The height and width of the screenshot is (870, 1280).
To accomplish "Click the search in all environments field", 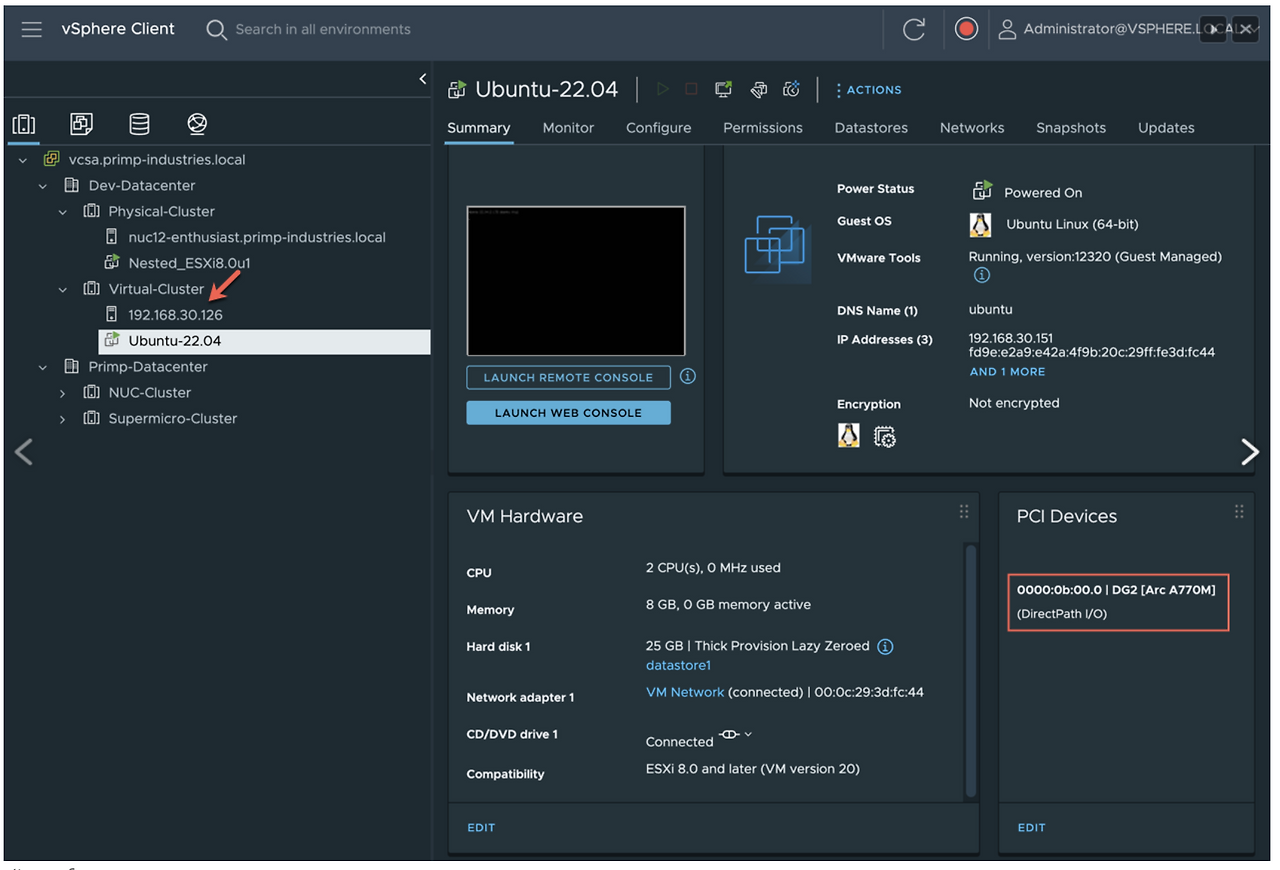I will coord(323,30).
